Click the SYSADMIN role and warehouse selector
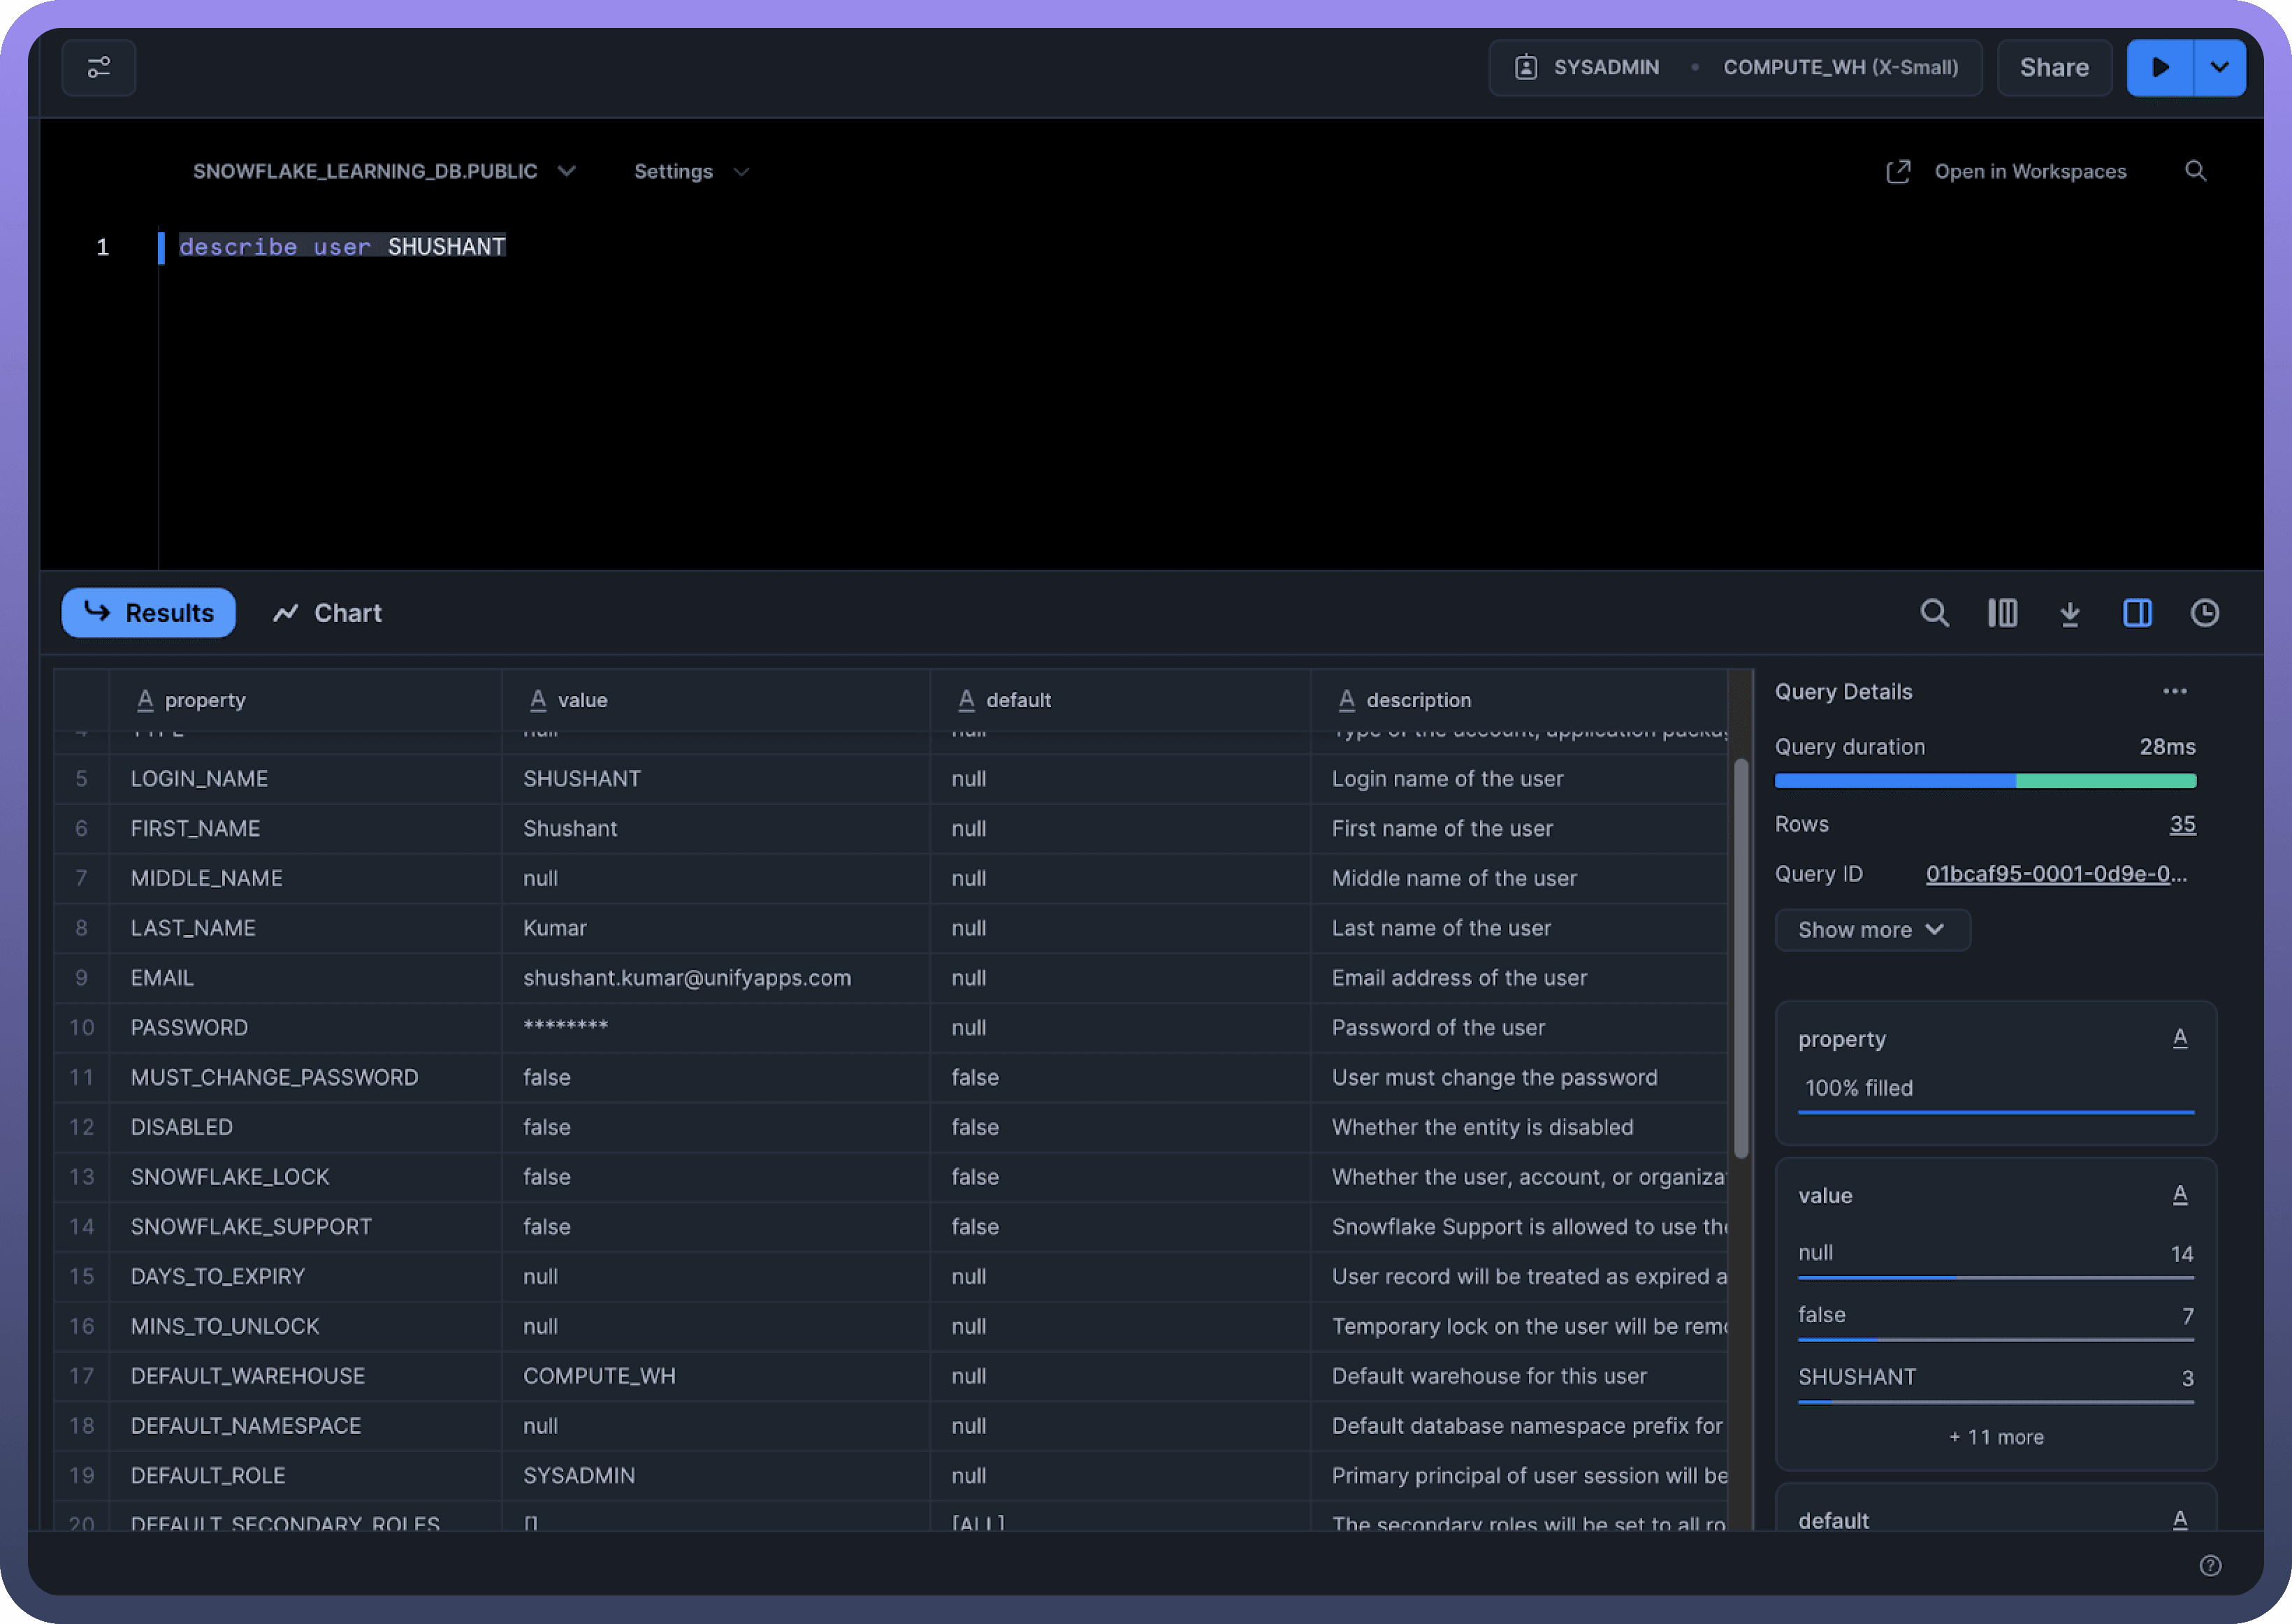This screenshot has width=2292, height=1624. (1734, 67)
